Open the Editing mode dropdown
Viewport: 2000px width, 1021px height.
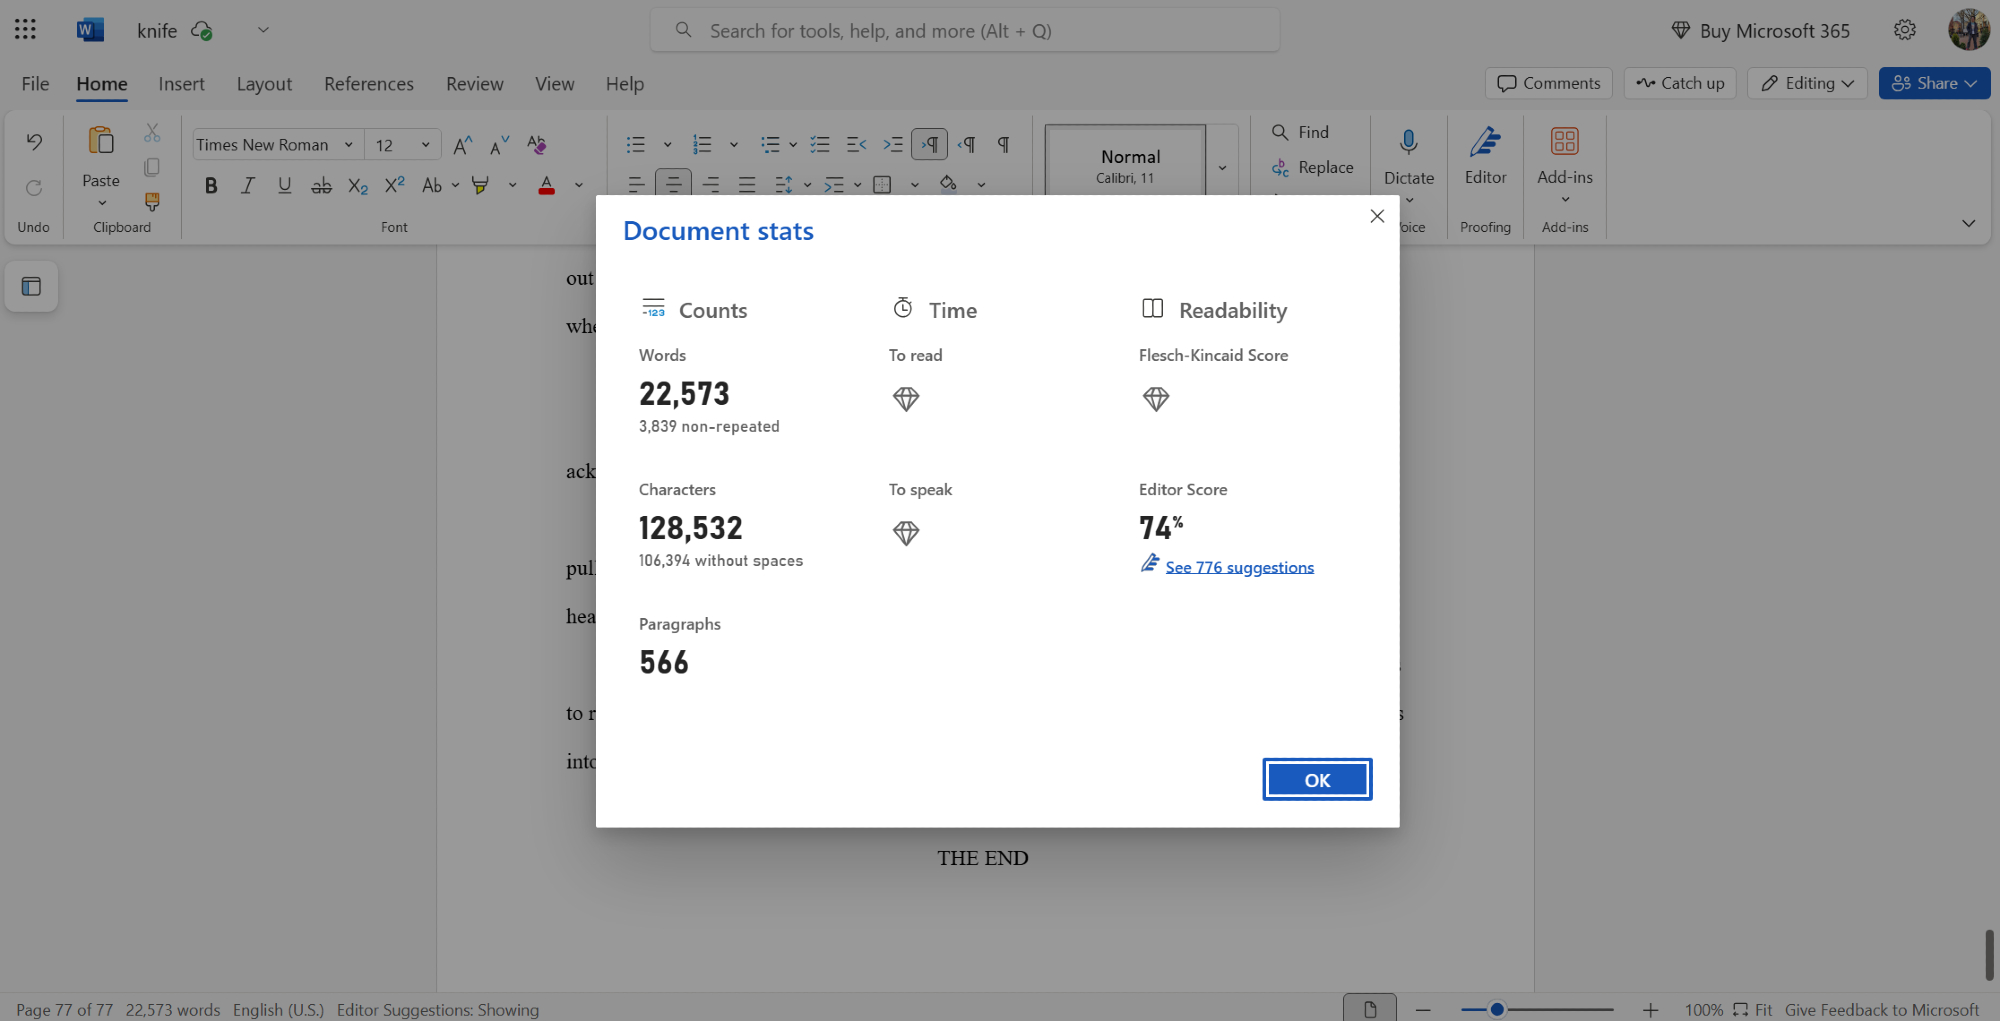[x=1808, y=83]
